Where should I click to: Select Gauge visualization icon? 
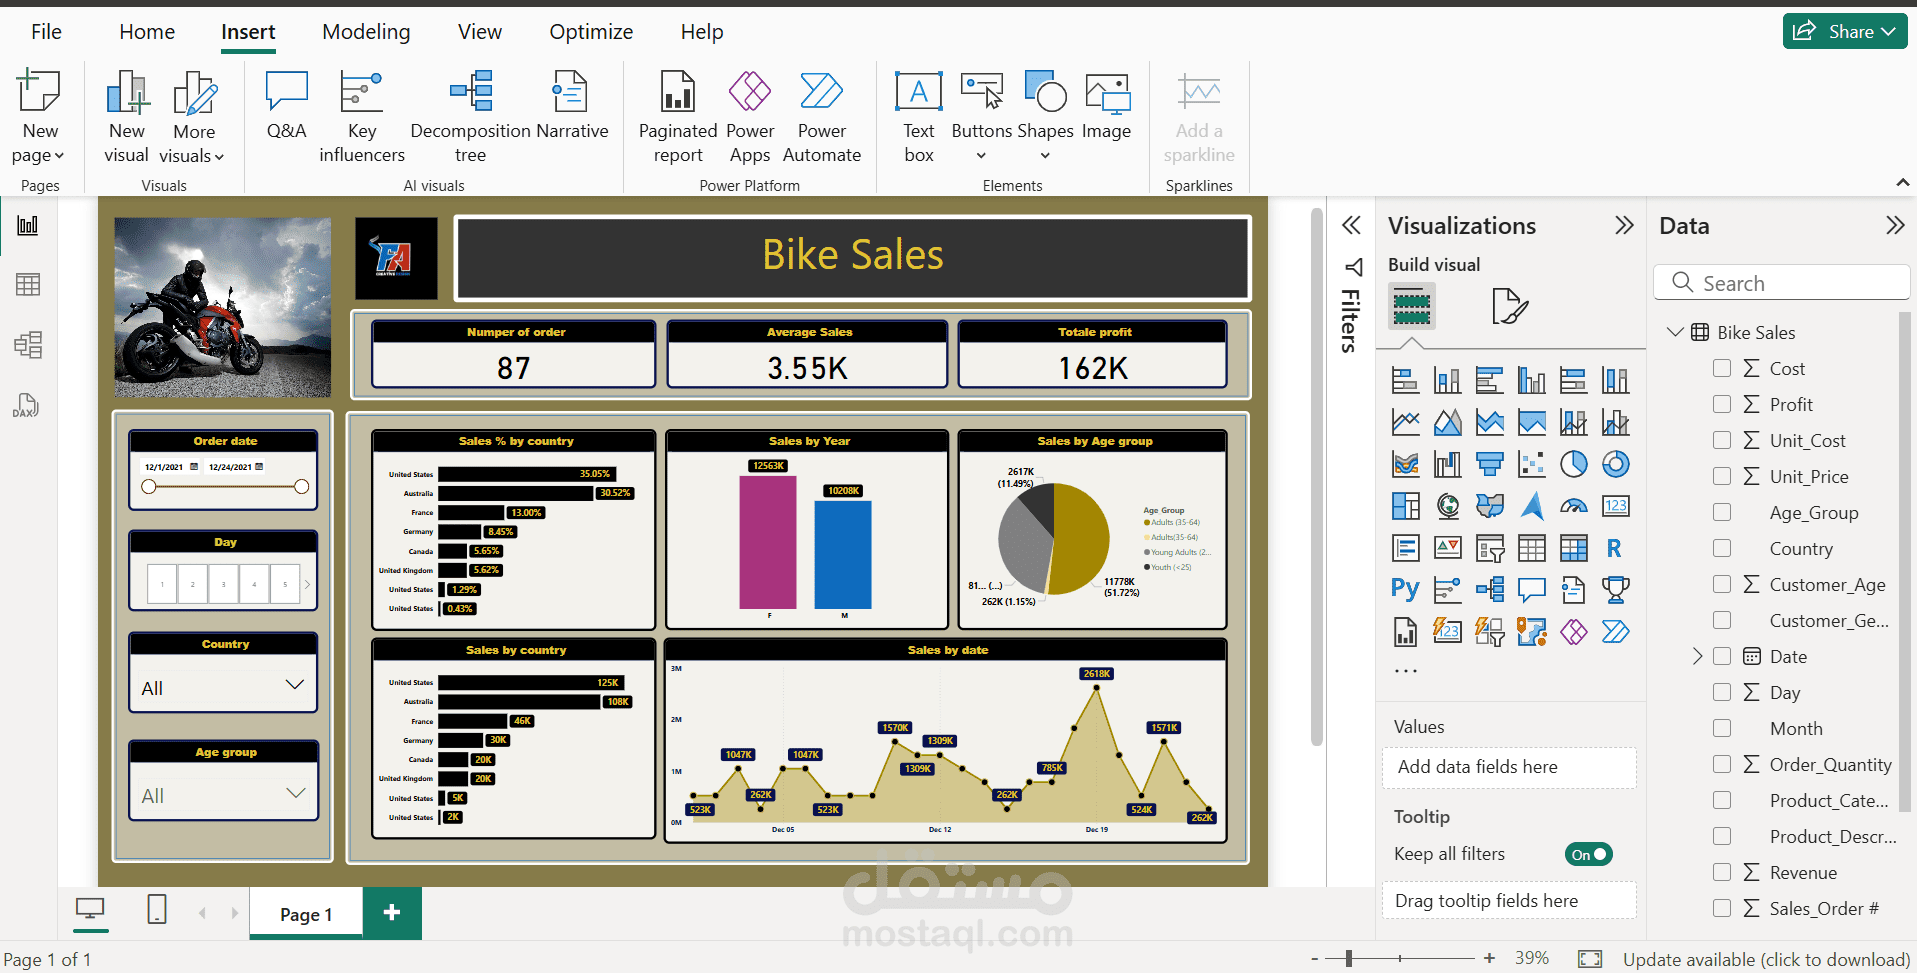pos(1573,506)
